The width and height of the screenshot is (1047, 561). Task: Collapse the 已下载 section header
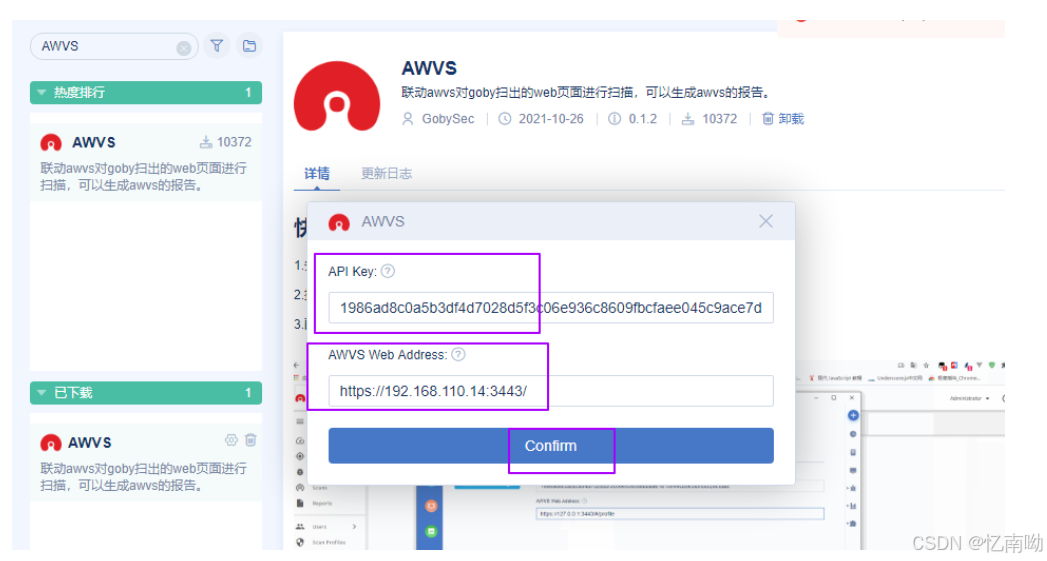146,393
